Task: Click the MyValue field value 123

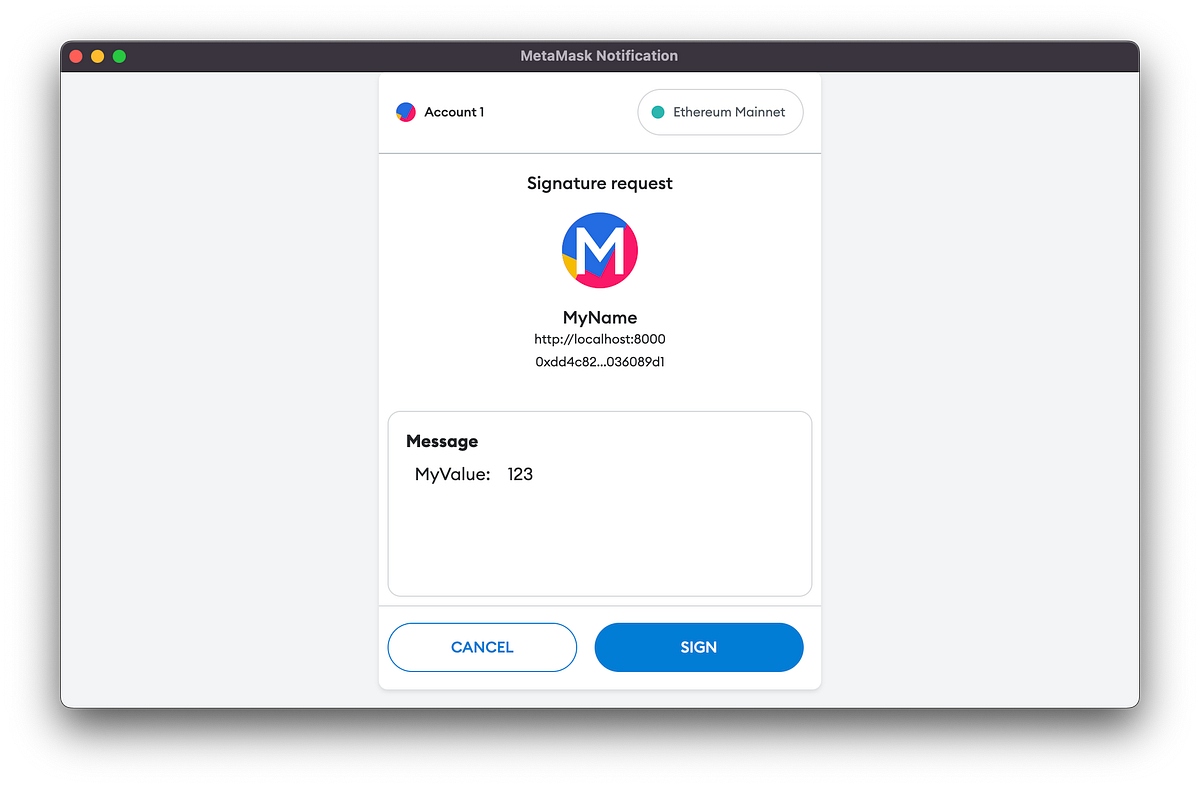Action: pos(520,474)
